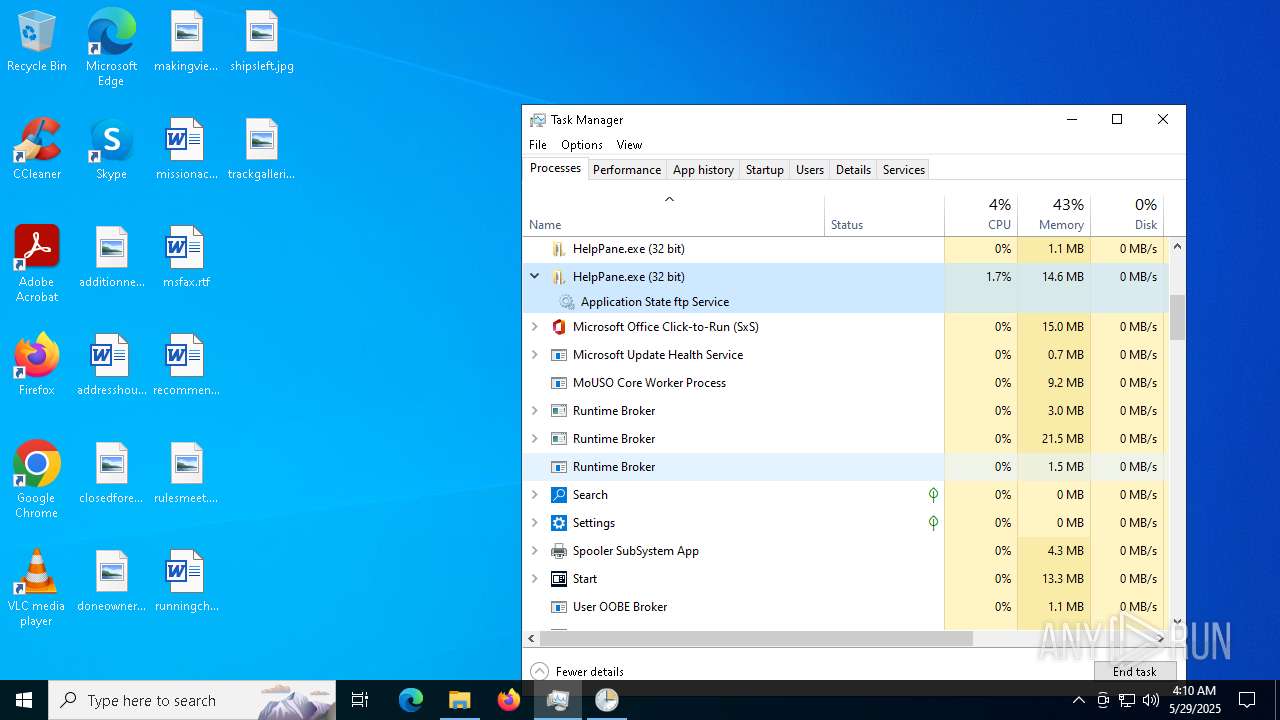Expand the 21.5 MB Runtime Broker process
The width and height of the screenshot is (1280, 720).
point(534,439)
